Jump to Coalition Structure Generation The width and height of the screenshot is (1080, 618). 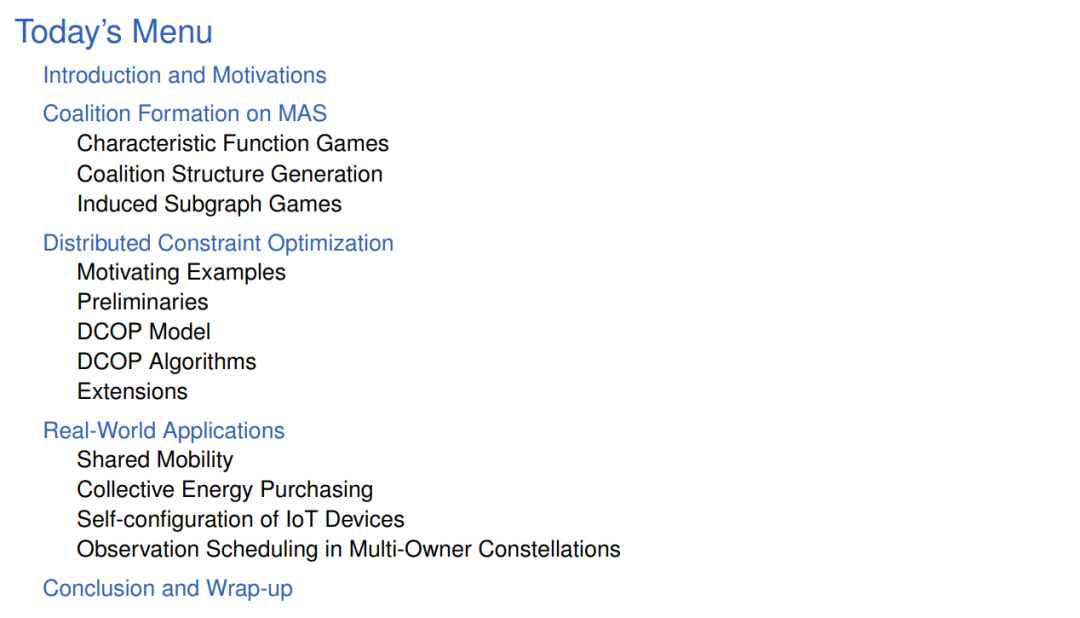point(229,174)
